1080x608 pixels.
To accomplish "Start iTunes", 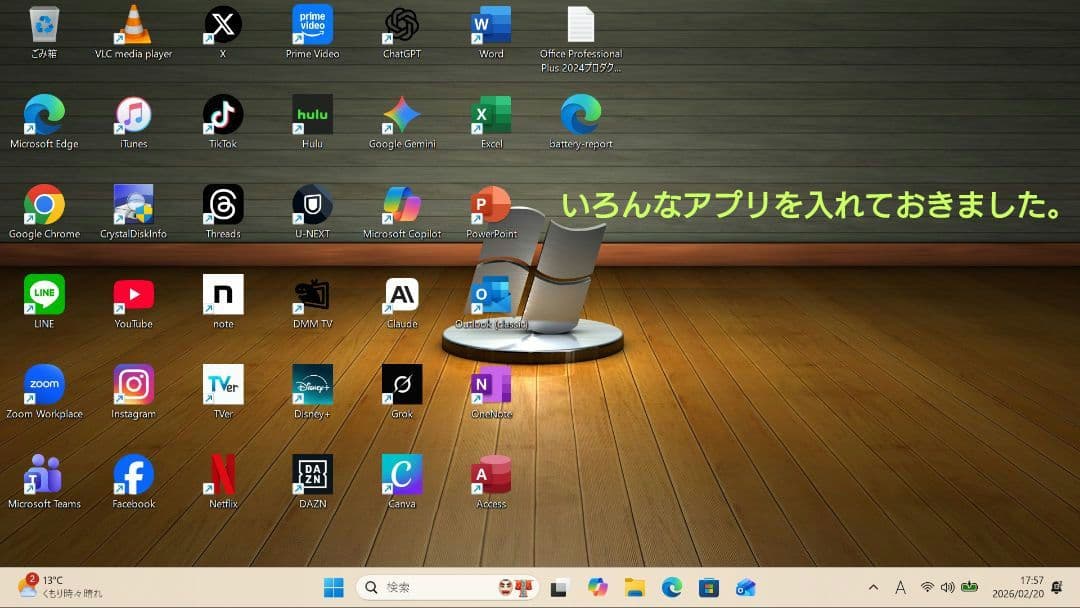I will (x=133, y=115).
